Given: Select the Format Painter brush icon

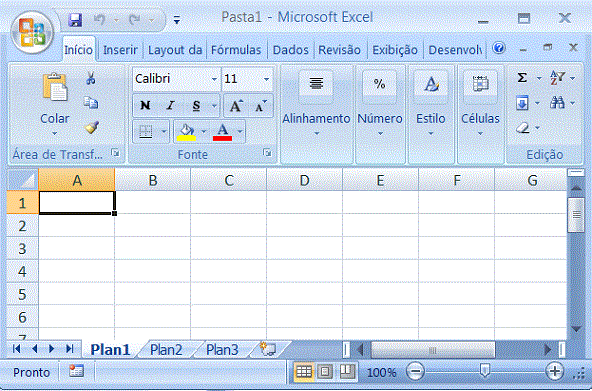Looking at the screenshot, I should click(91, 128).
